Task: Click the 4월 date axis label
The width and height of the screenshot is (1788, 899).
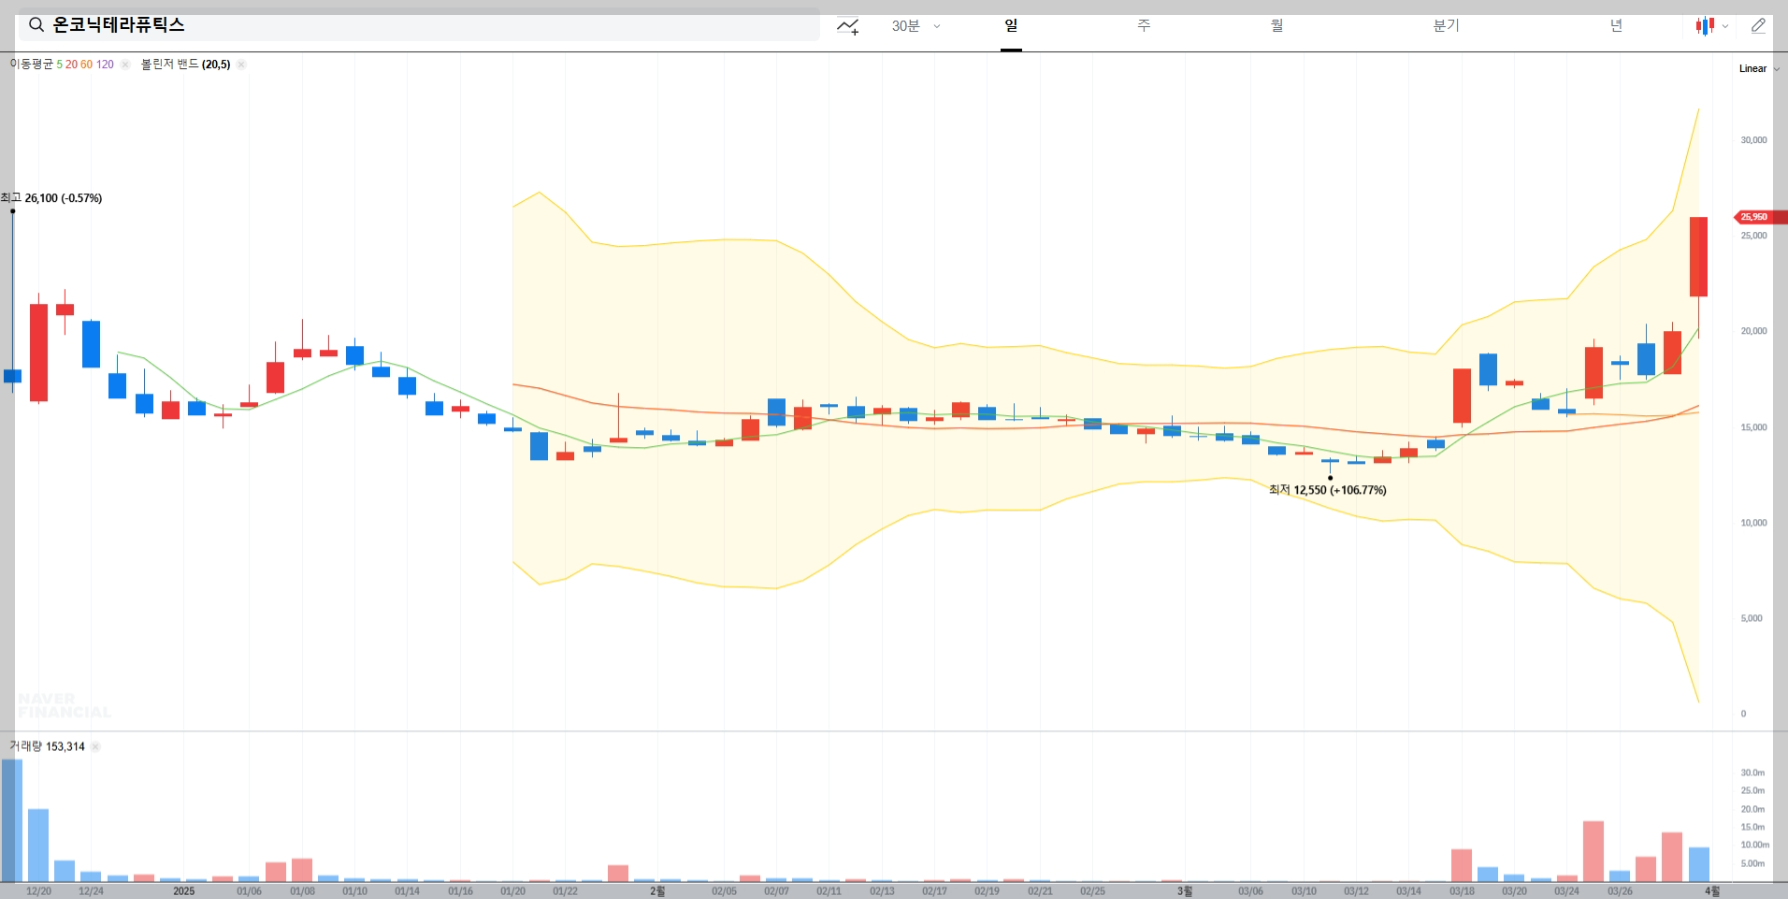Action: pos(1712,891)
